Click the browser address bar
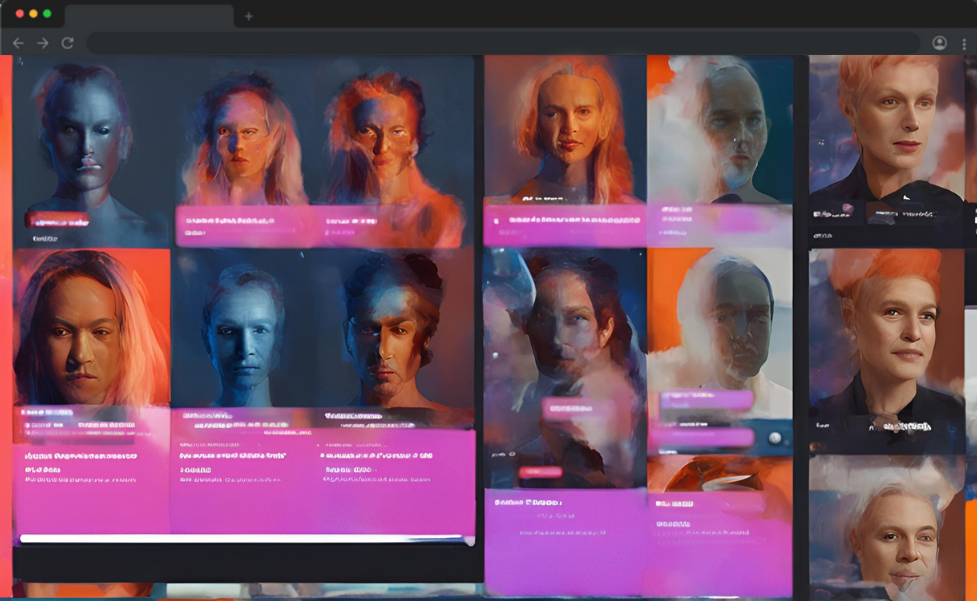This screenshot has width=977, height=601. 500,43
